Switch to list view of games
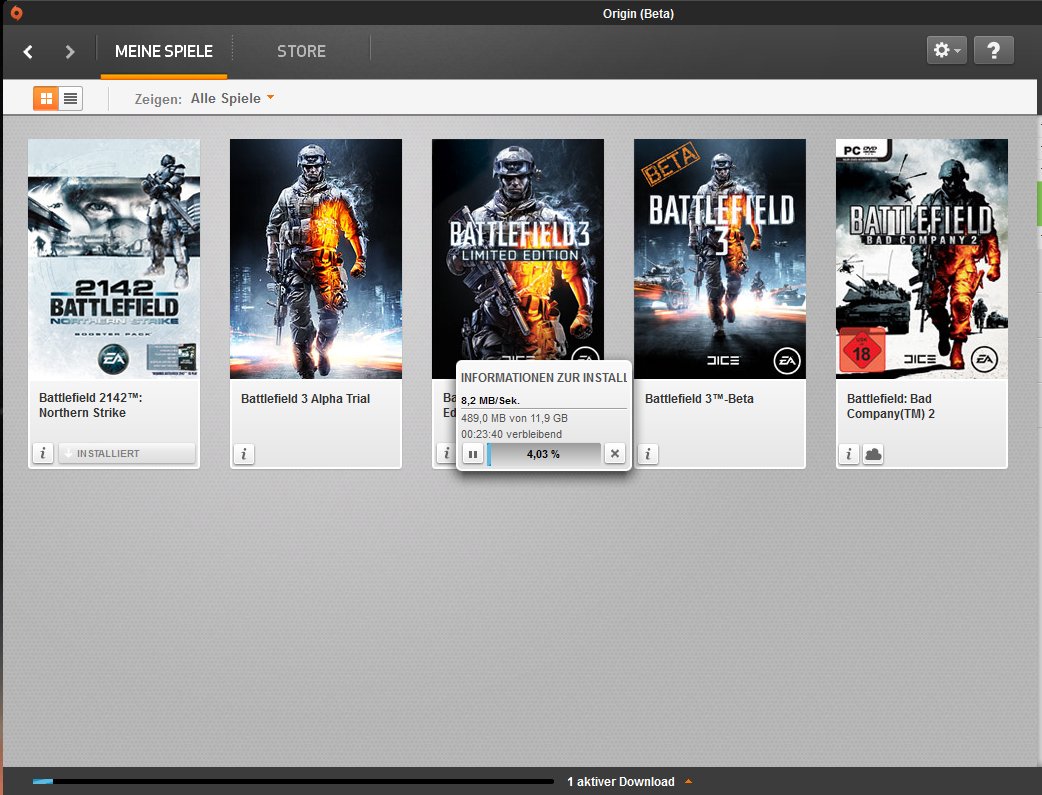This screenshot has width=1042, height=795. click(x=70, y=99)
